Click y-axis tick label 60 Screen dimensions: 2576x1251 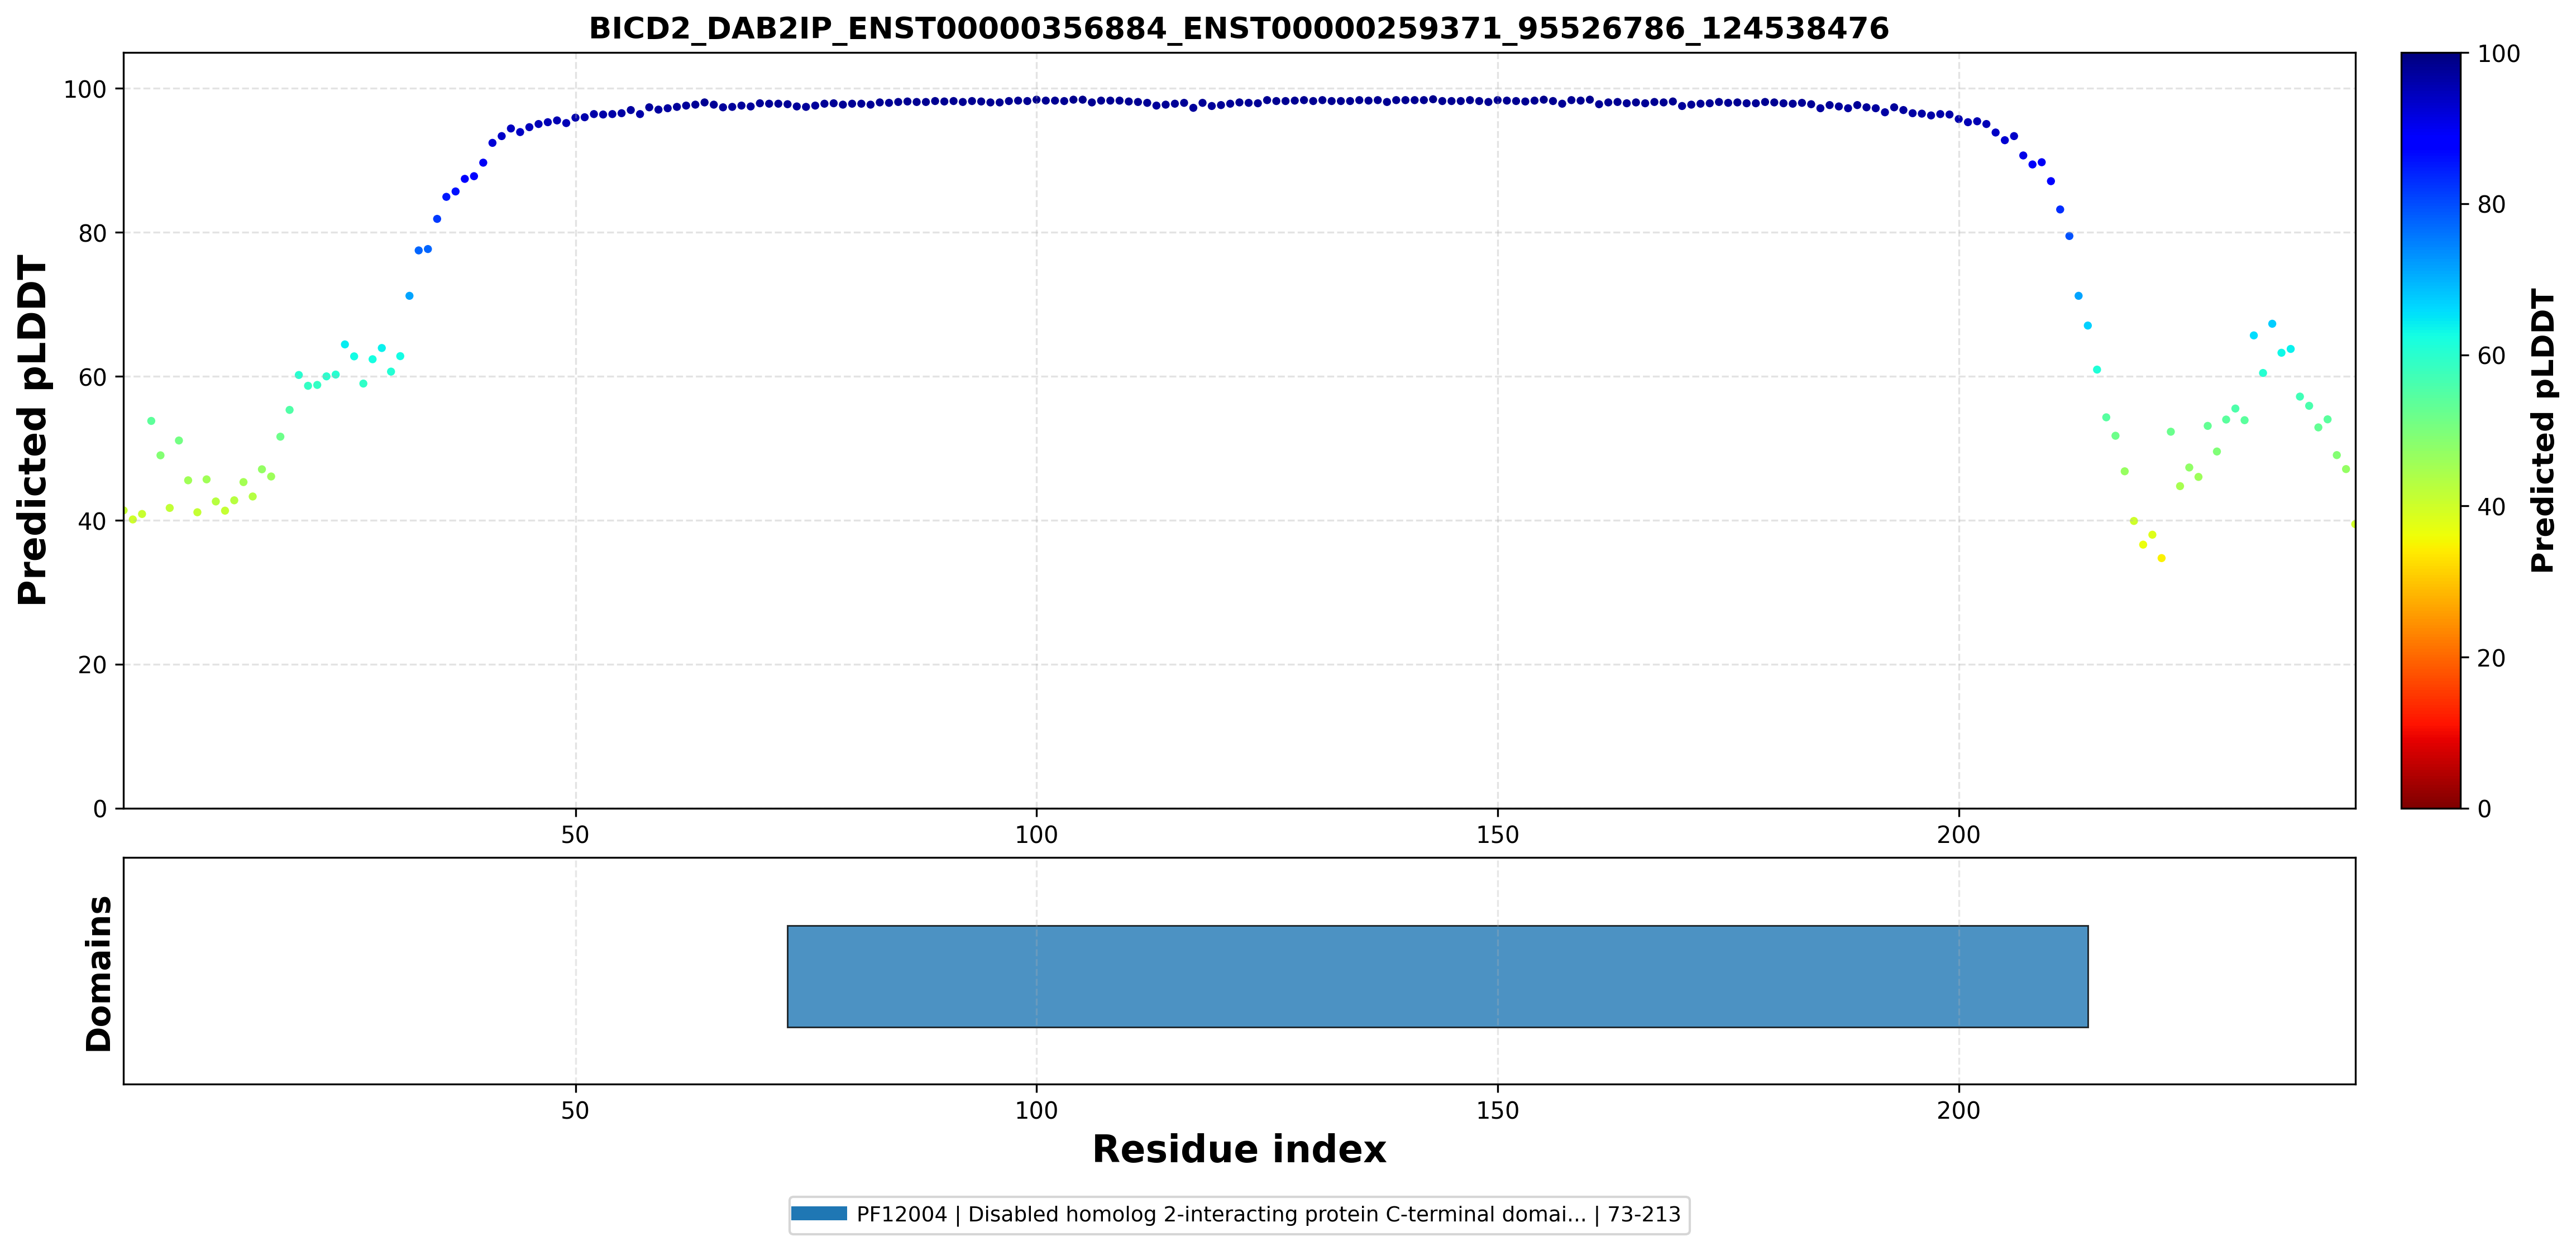pos(92,377)
